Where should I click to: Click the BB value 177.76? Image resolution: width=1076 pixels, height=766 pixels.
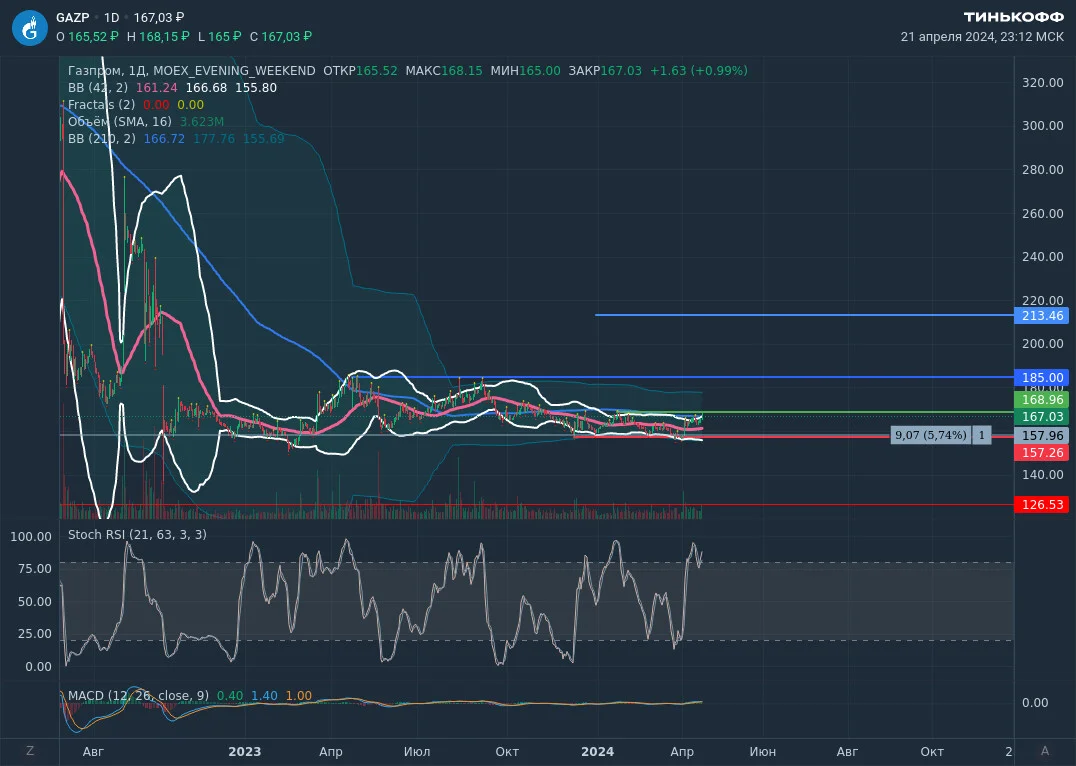[214, 139]
